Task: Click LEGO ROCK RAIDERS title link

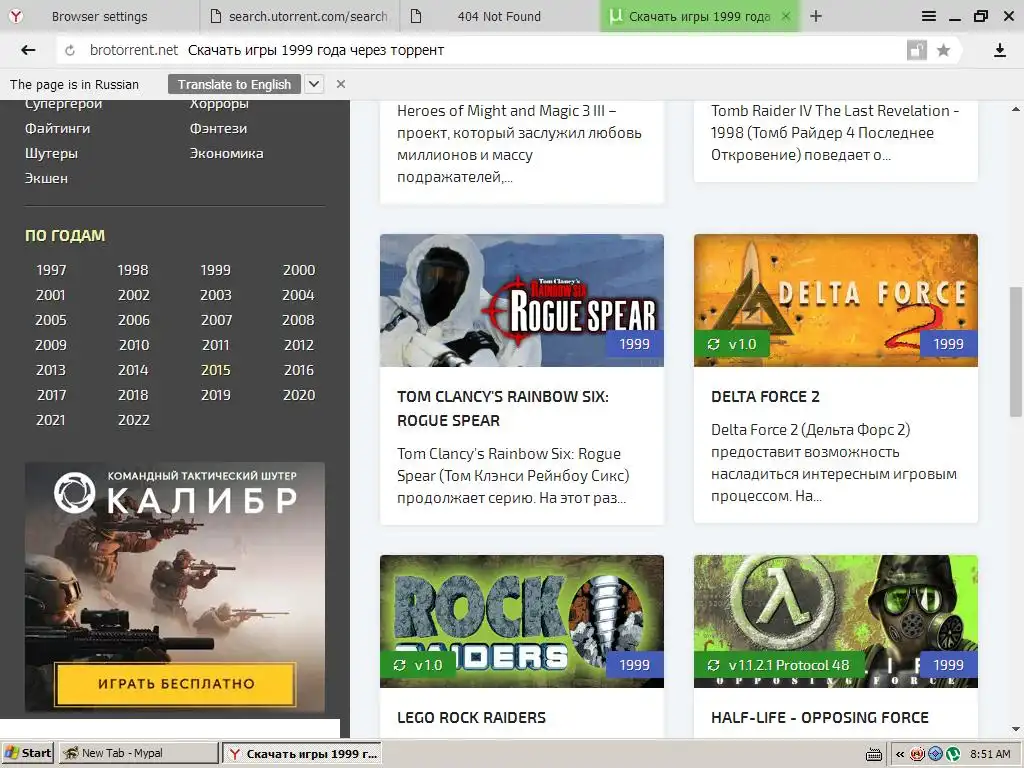Action: click(x=471, y=717)
